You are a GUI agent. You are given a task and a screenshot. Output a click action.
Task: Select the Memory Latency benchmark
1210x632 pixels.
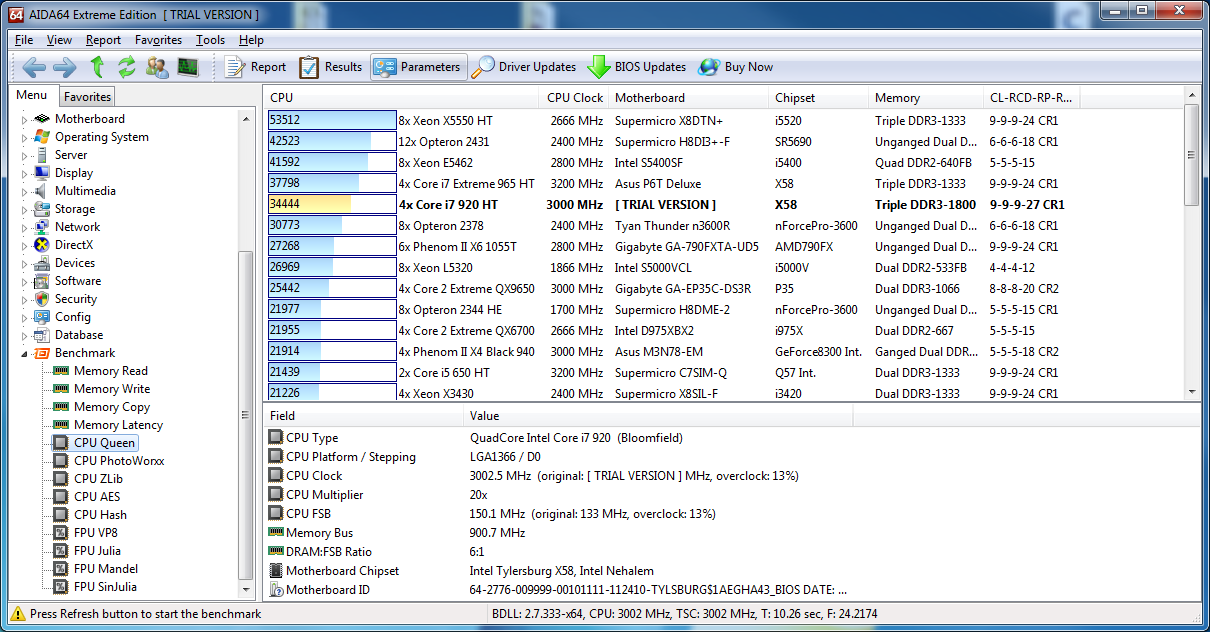pos(118,425)
